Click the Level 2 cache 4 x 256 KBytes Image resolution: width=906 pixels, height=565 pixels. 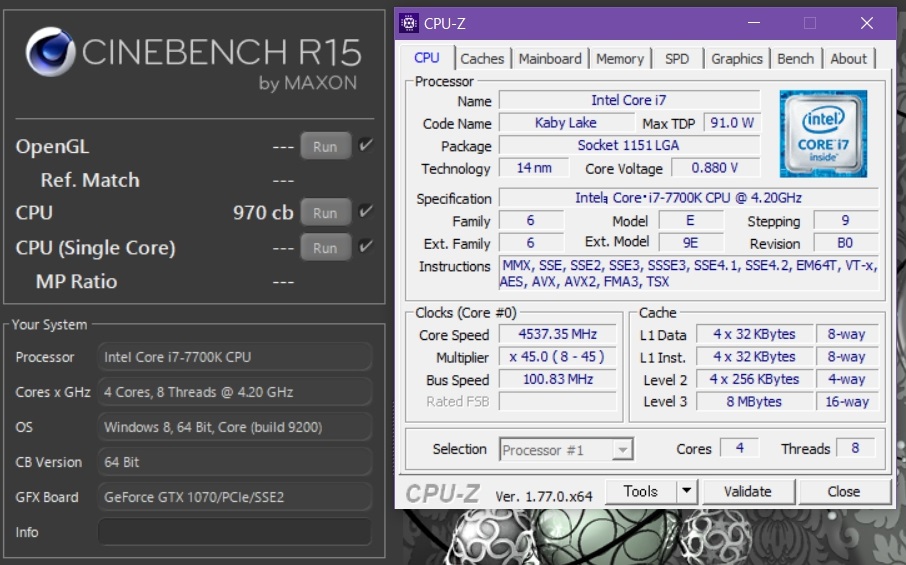(x=754, y=379)
